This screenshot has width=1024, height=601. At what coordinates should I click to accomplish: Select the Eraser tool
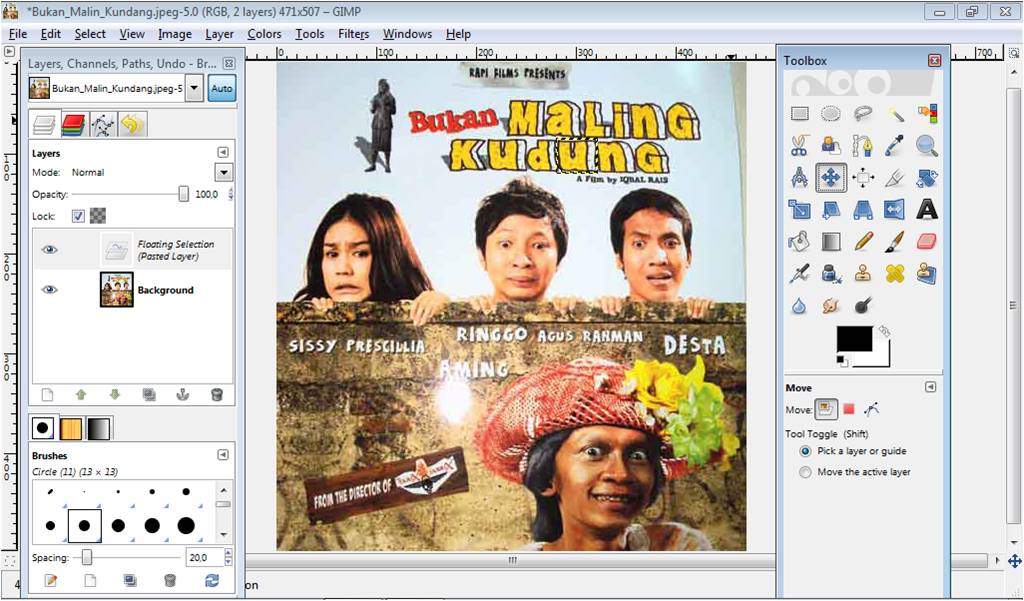pos(927,242)
